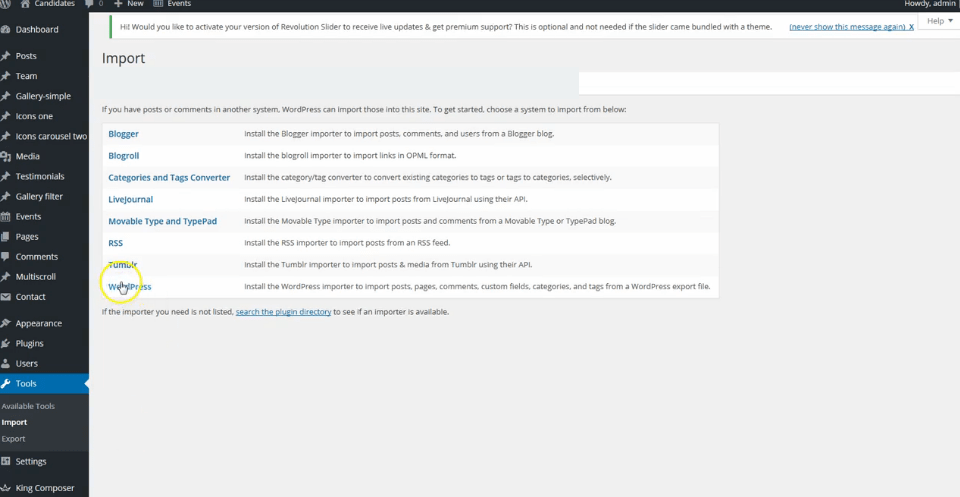Click the Users icon in sidebar
Image resolution: width=960 pixels, height=497 pixels.
tap(6, 364)
